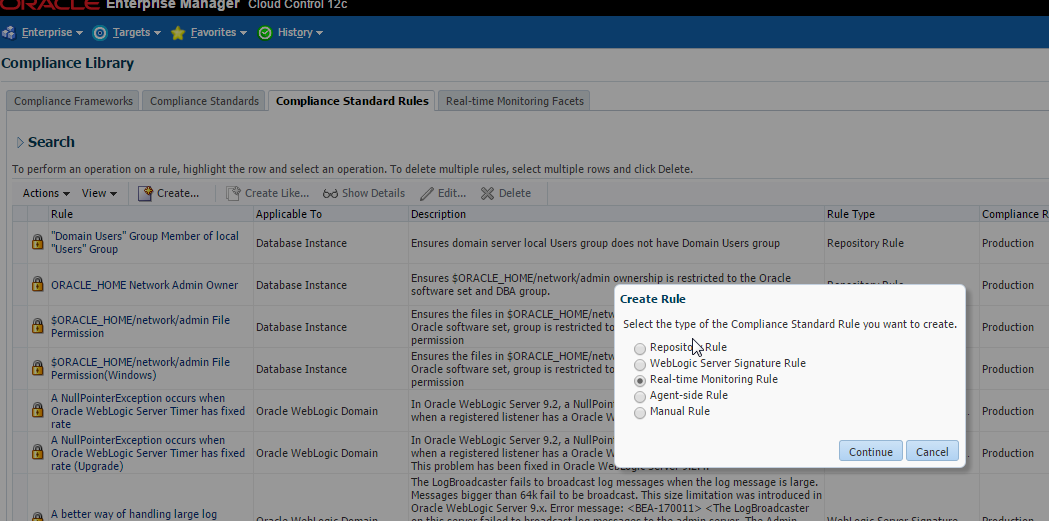The width and height of the screenshot is (1049, 521).
Task: Select Compliance Standard Rules tab
Action: [352, 101]
